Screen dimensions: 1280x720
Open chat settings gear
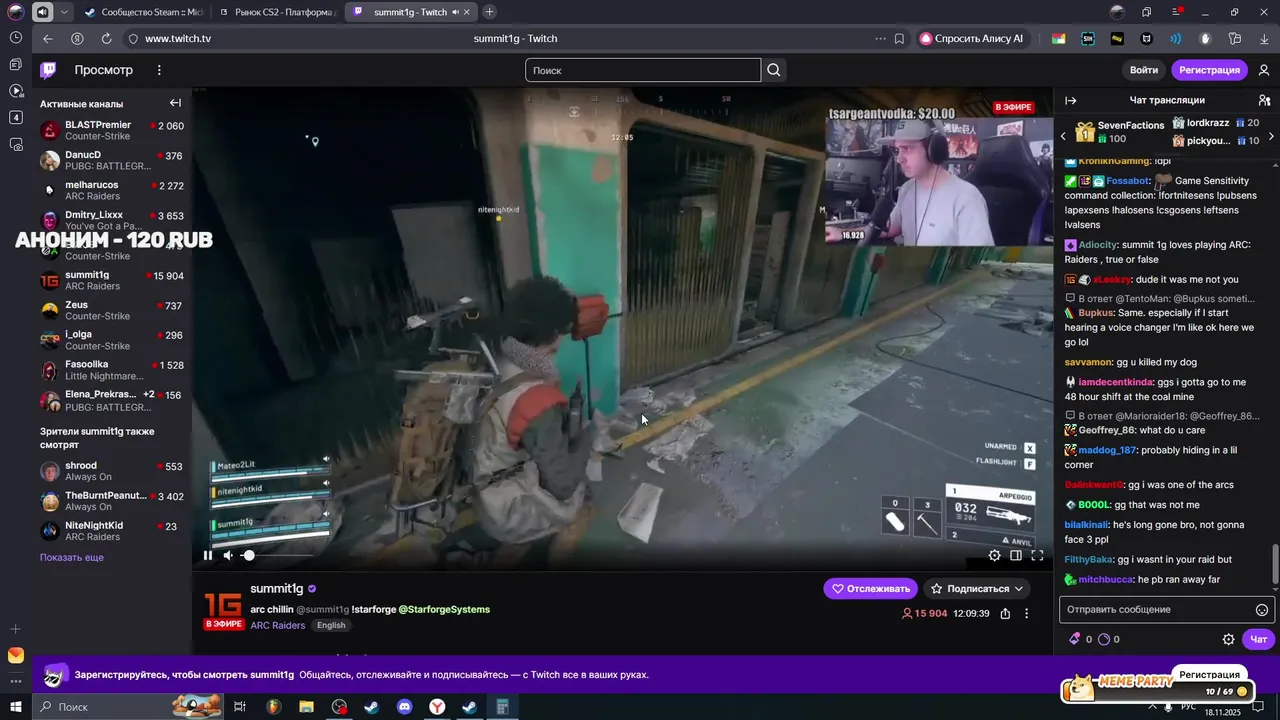[1229, 639]
